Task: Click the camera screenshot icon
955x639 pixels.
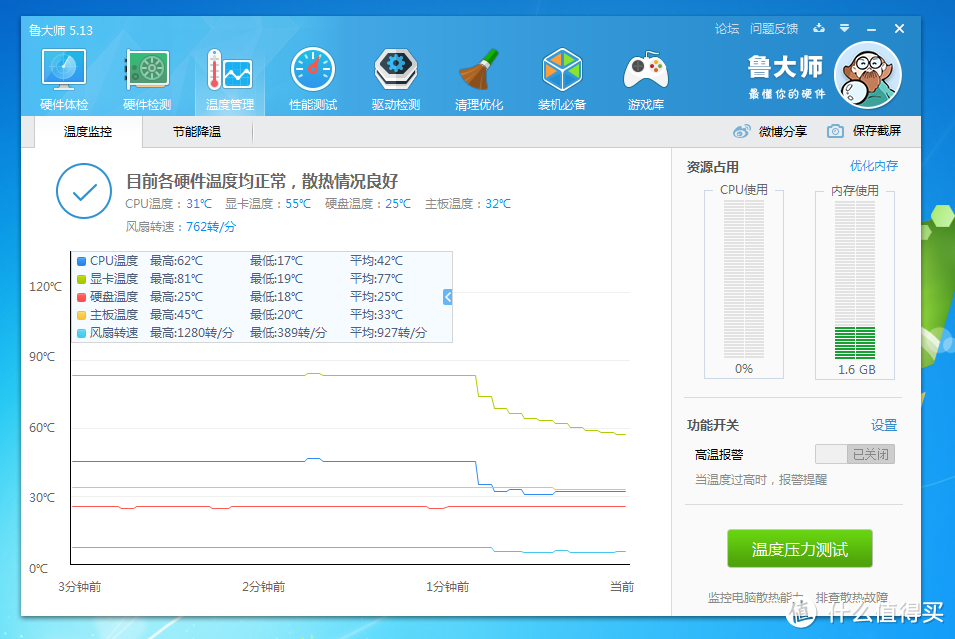Action: point(835,131)
